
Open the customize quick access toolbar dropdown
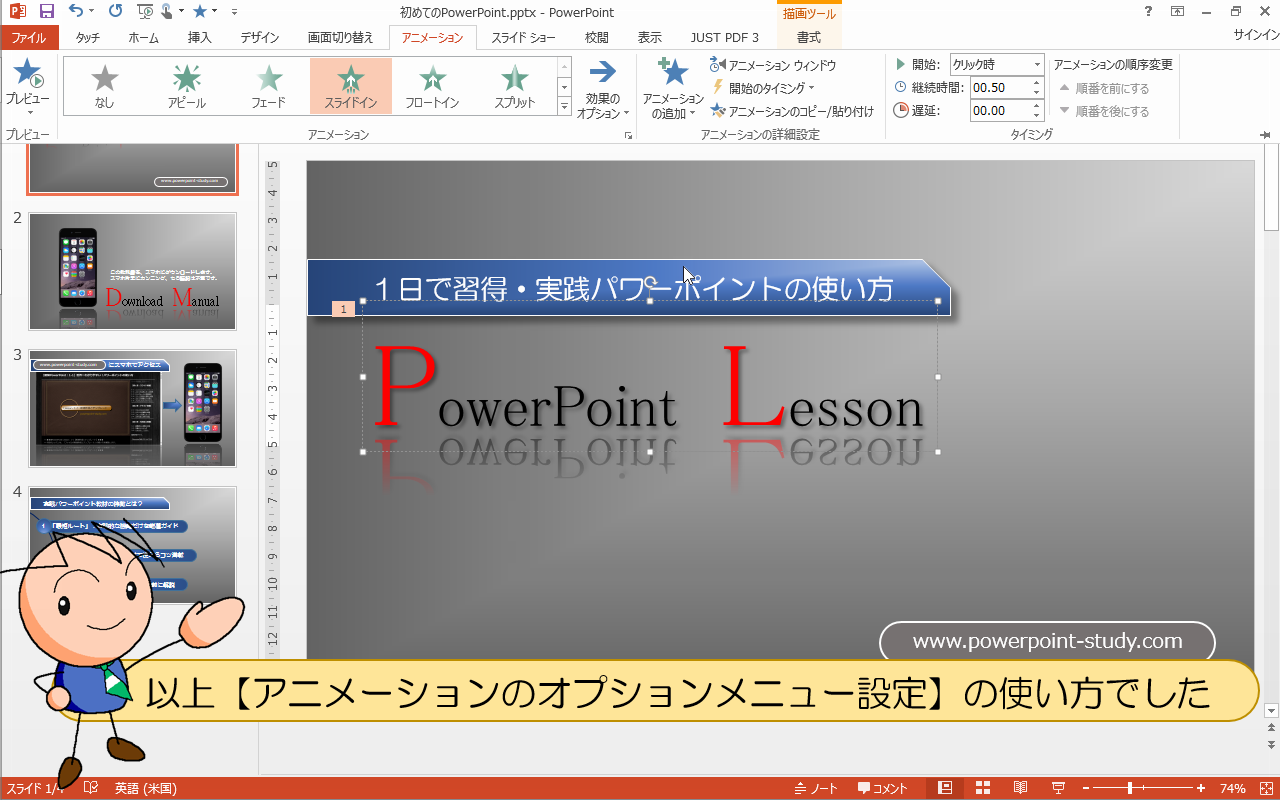click(234, 12)
